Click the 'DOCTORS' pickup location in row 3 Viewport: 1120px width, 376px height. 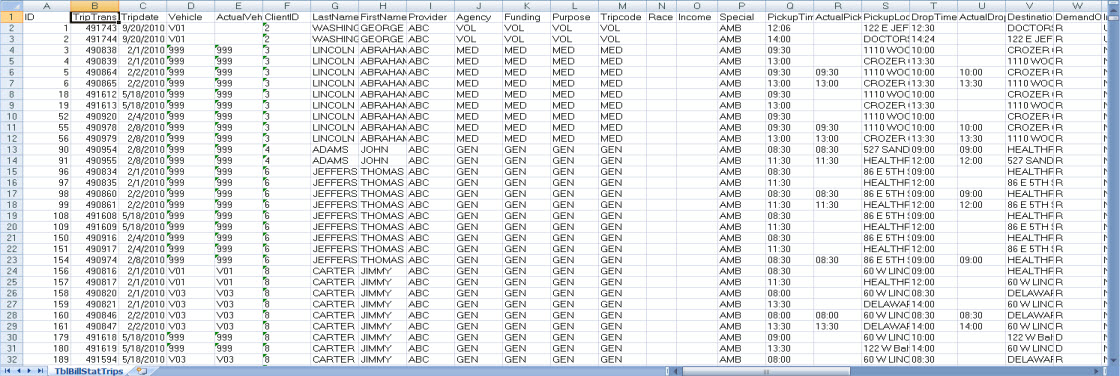[x=885, y=39]
